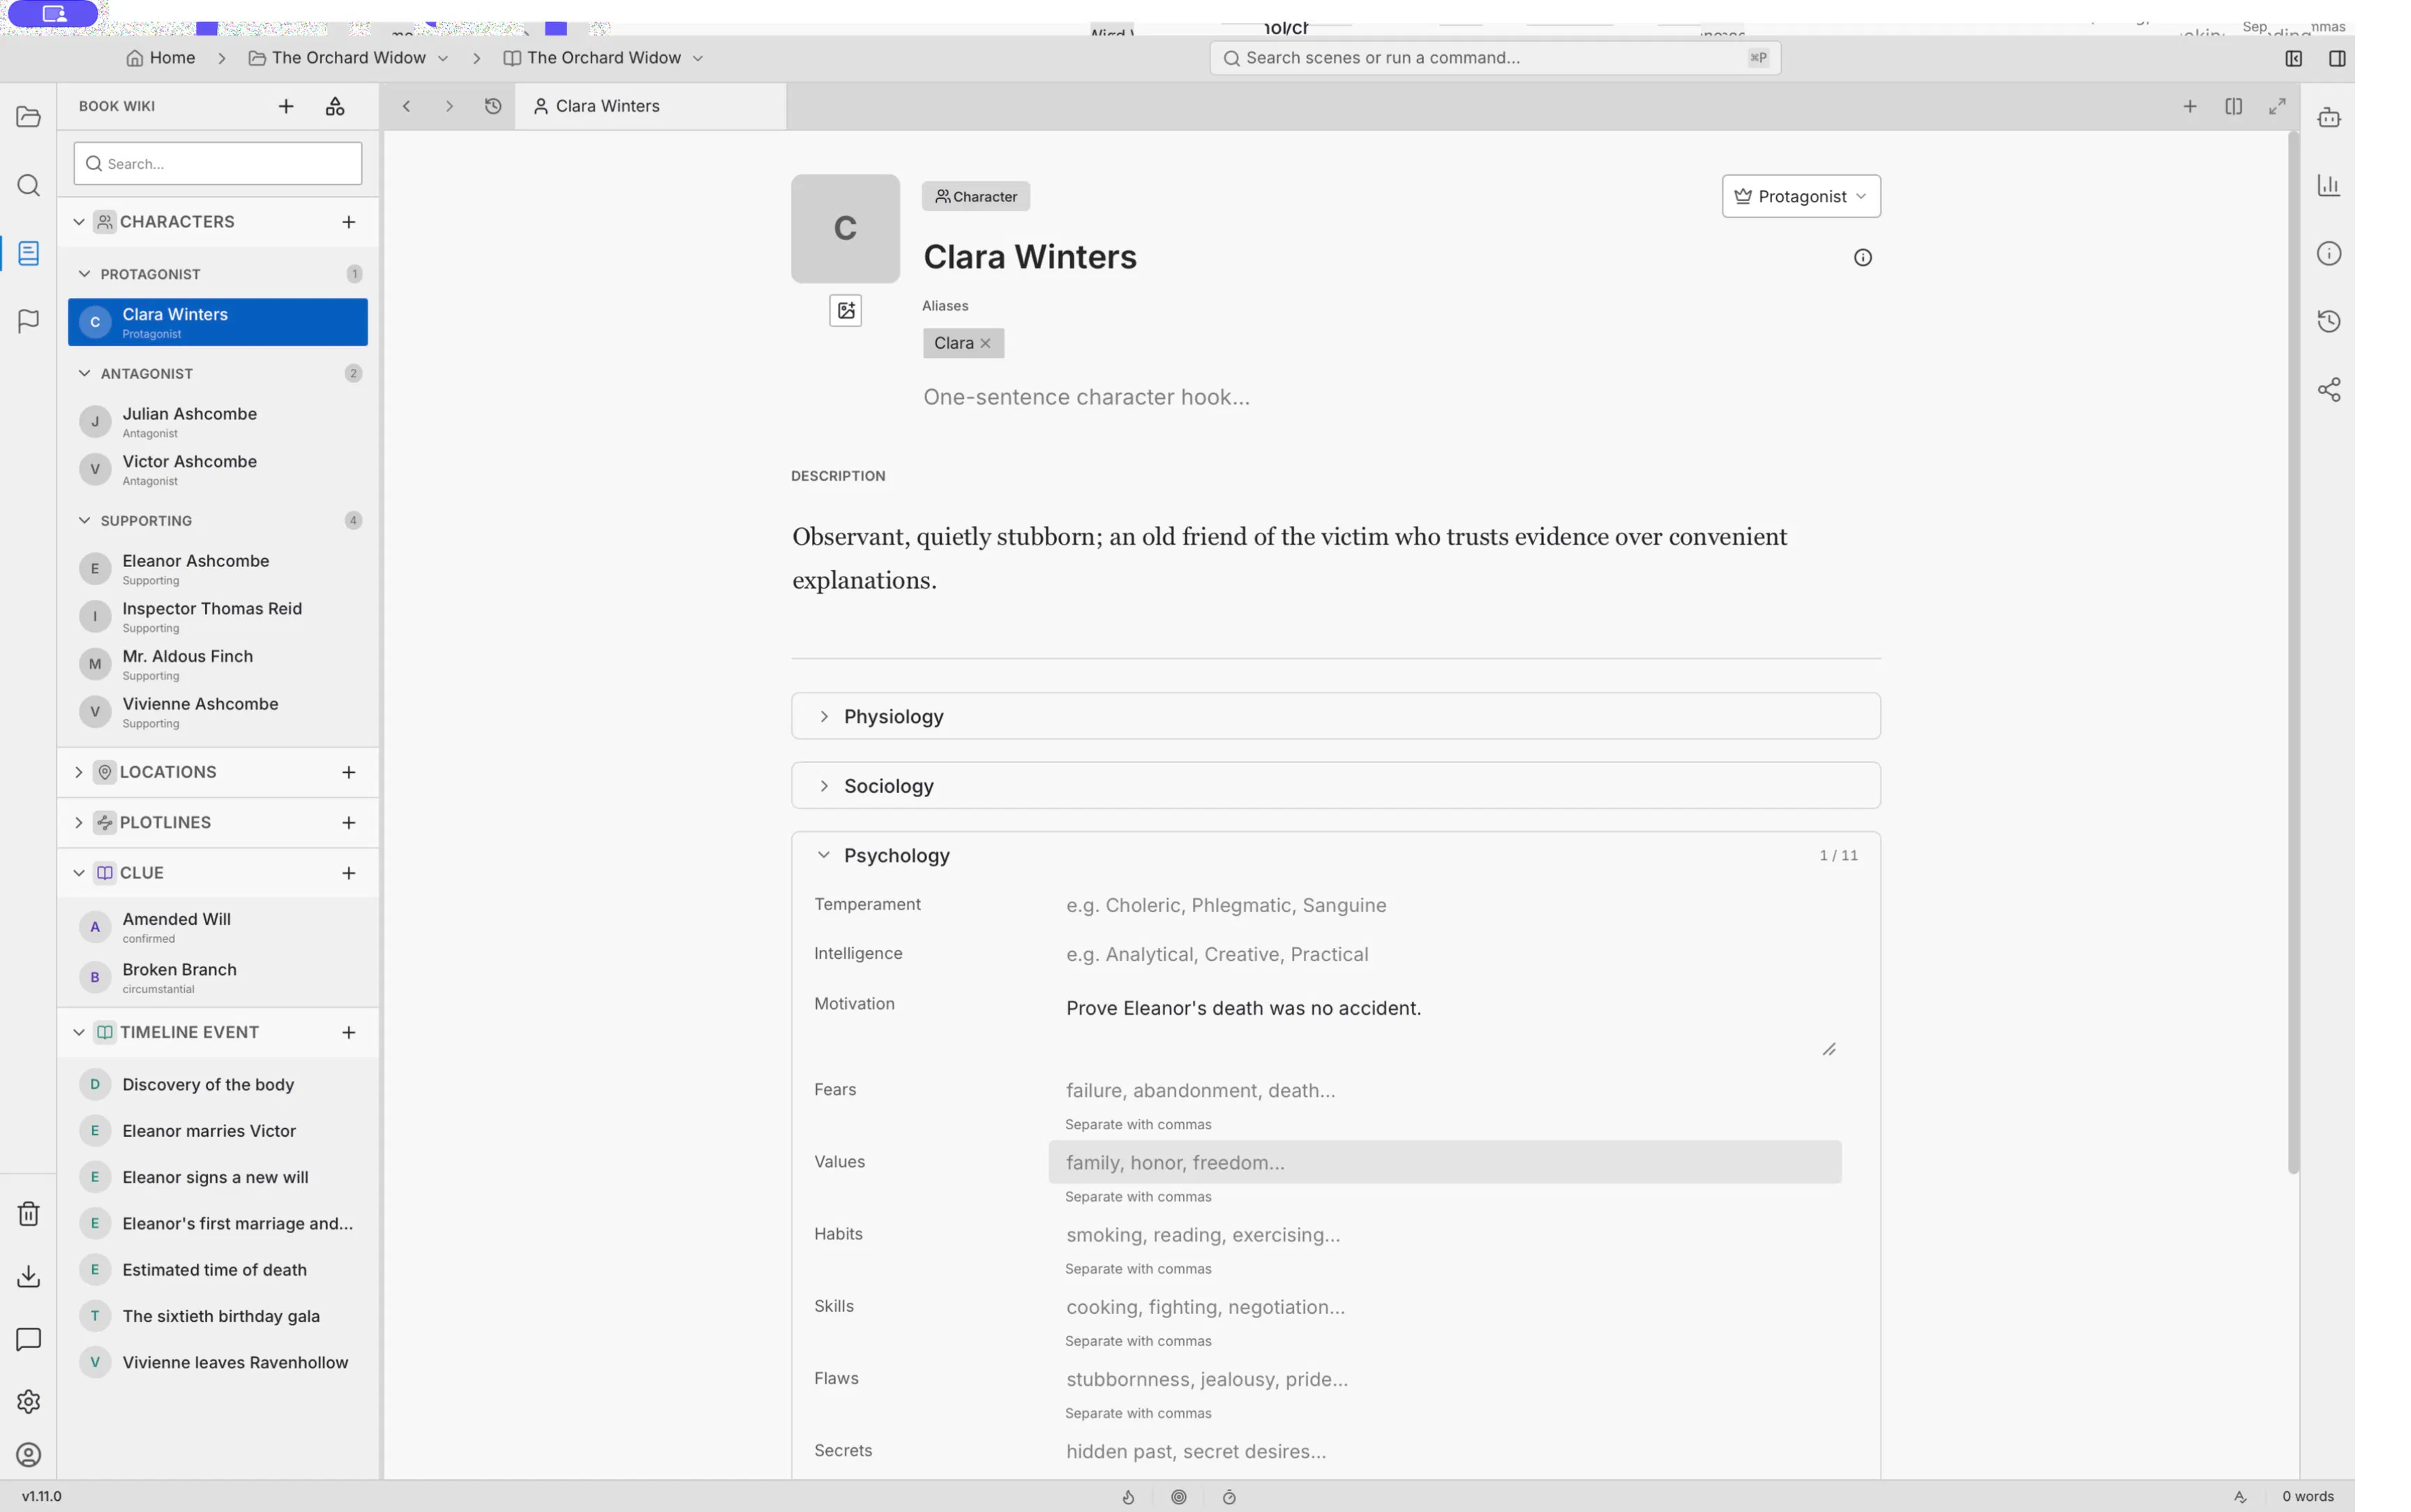The image size is (2411, 1512).
Task: Collapse the Supporting group
Action: [x=84, y=520]
